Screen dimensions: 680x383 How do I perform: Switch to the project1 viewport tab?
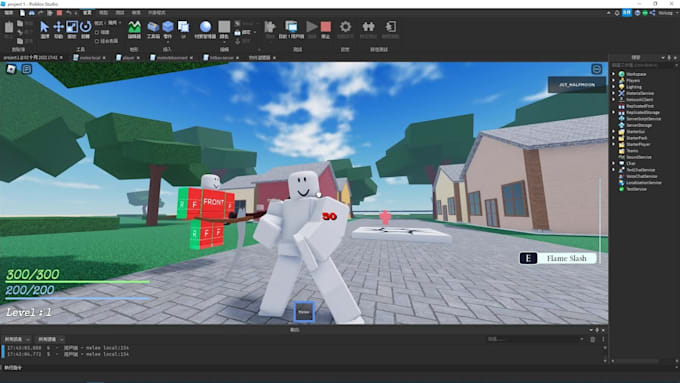[x=33, y=57]
